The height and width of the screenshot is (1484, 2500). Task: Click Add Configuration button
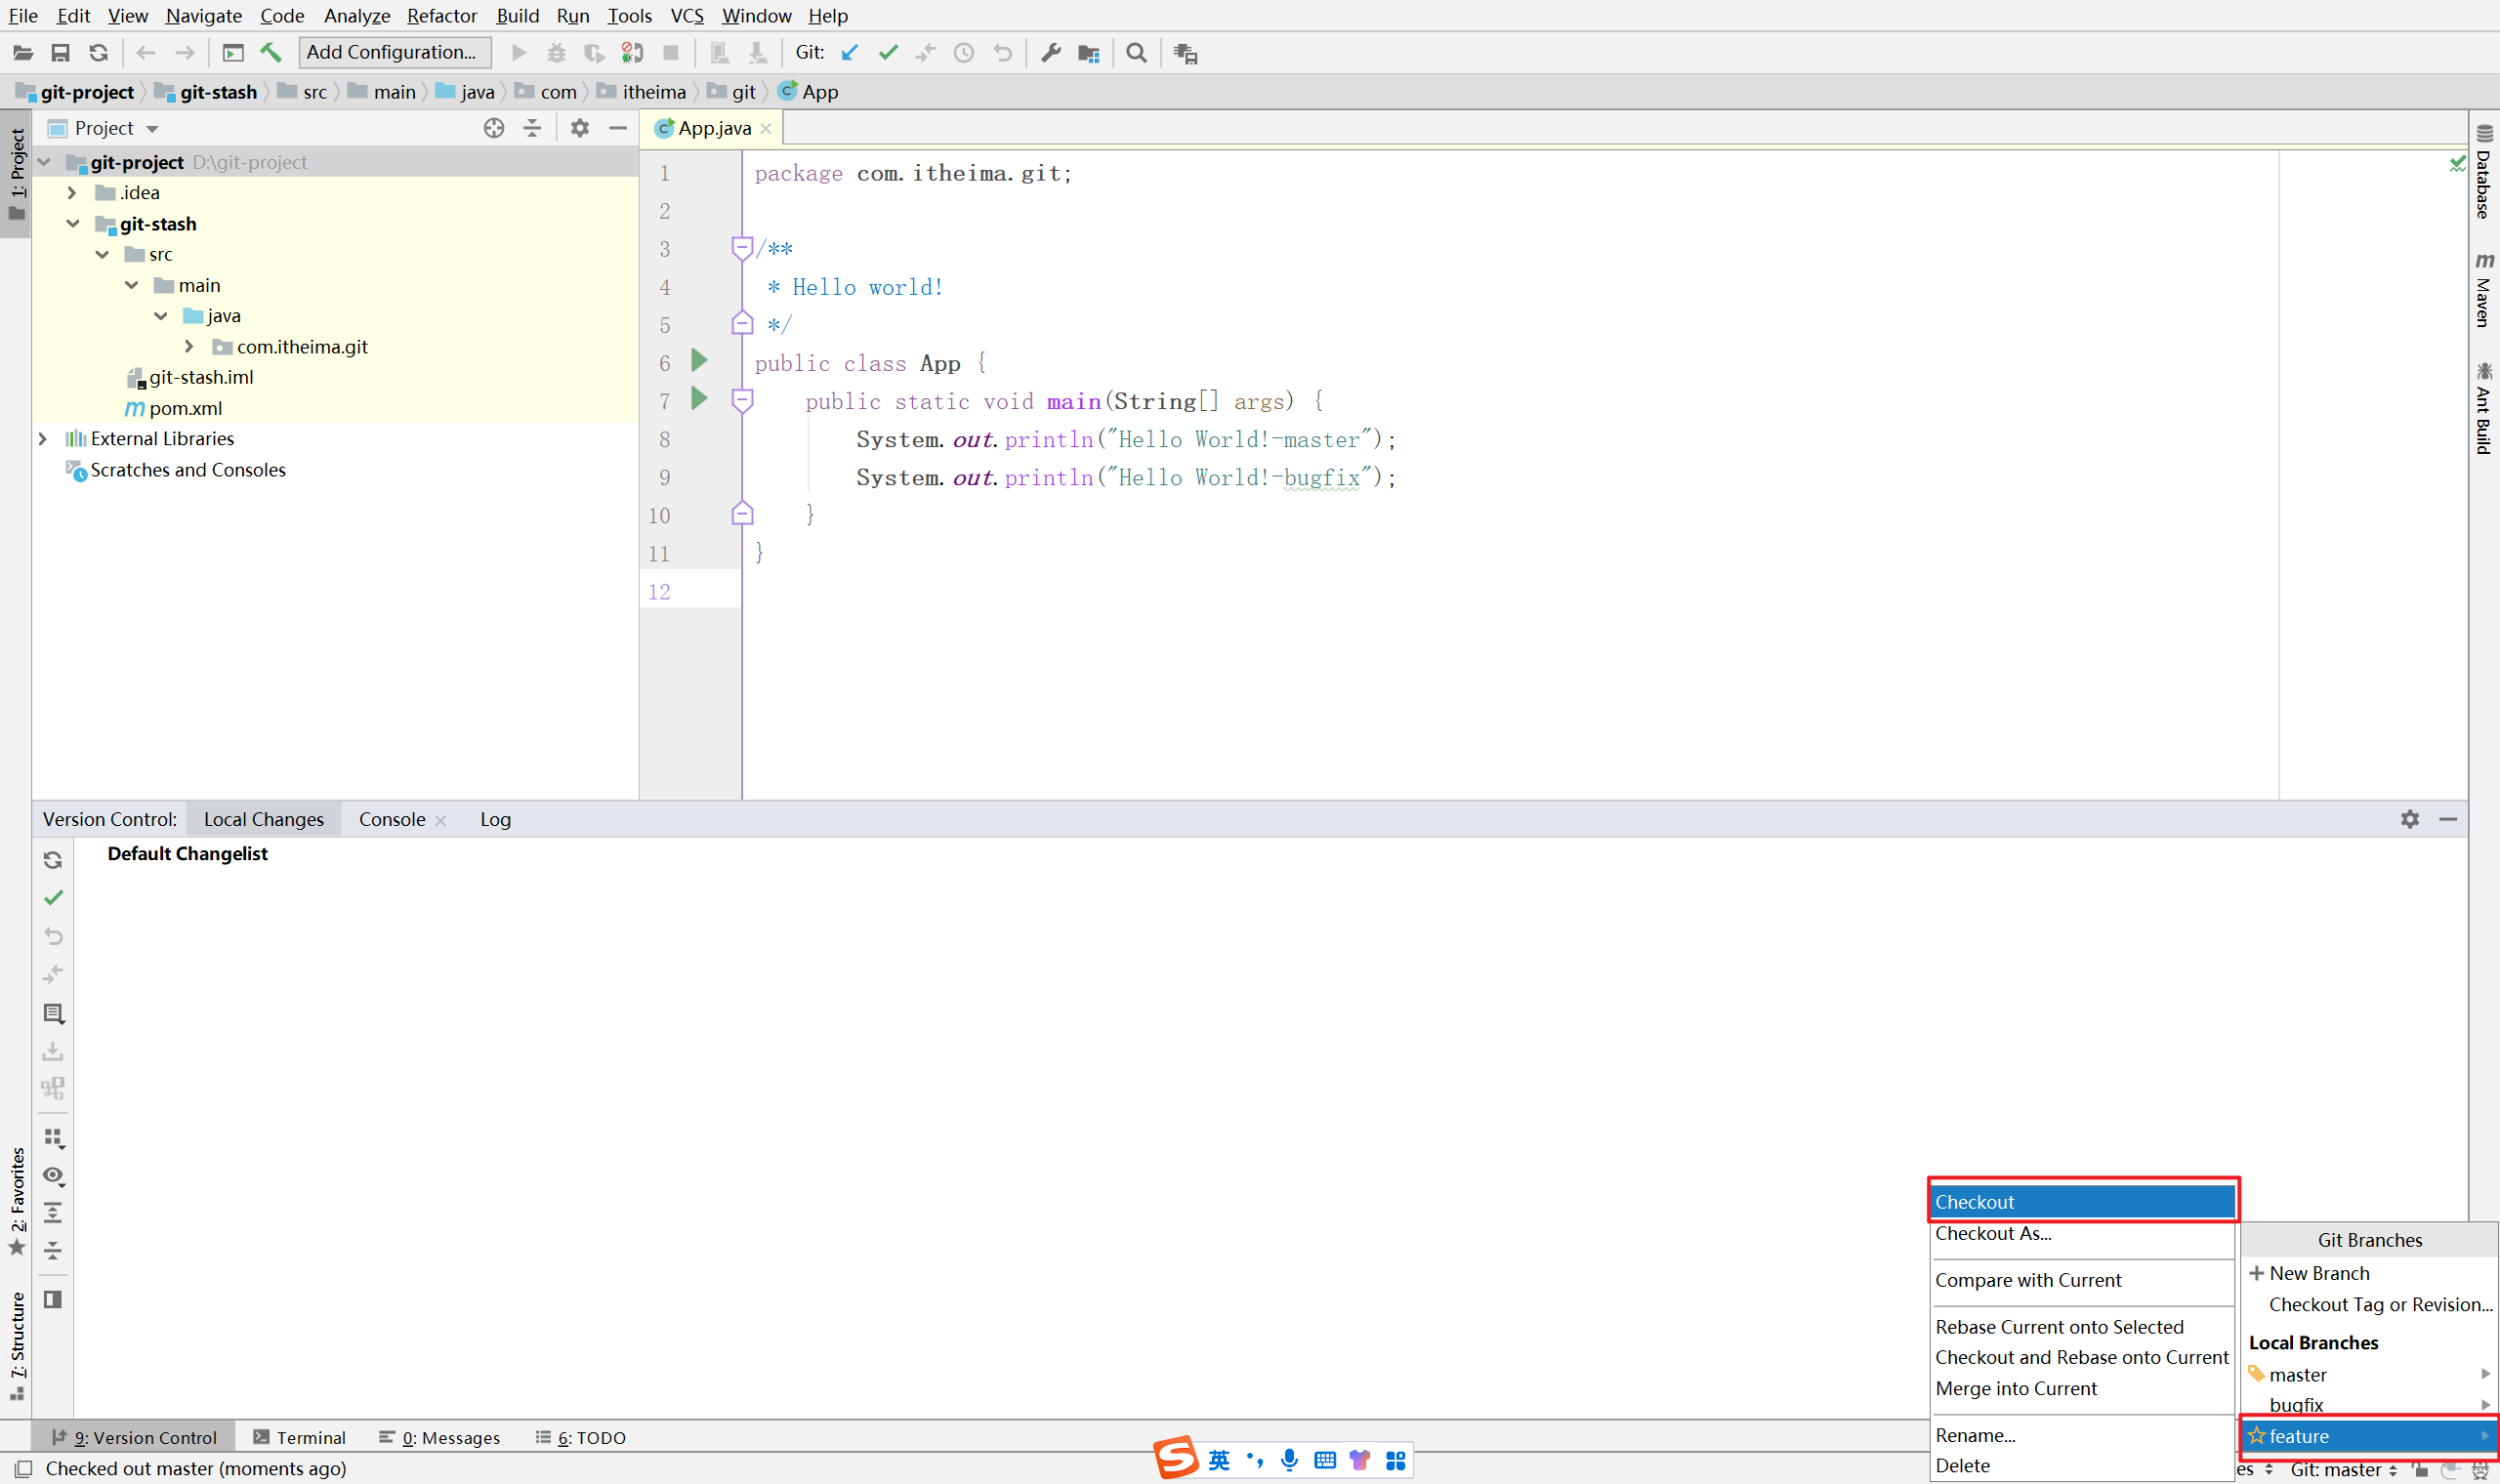(x=392, y=52)
